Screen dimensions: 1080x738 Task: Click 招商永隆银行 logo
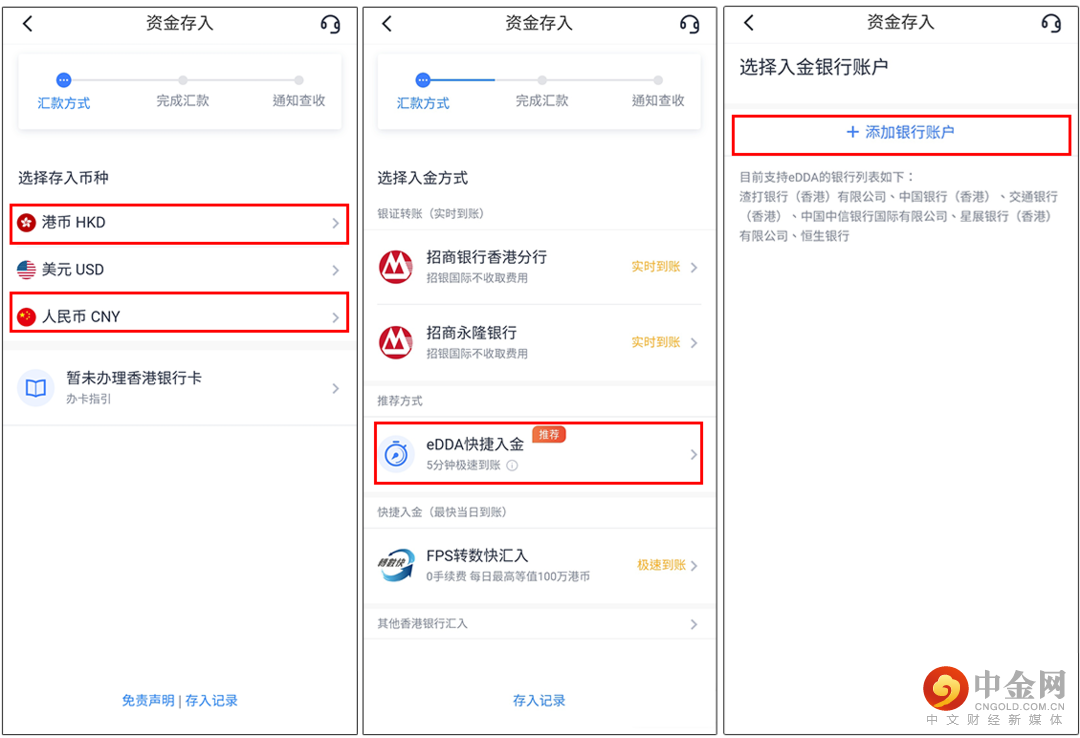pyautogui.click(x=396, y=342)
